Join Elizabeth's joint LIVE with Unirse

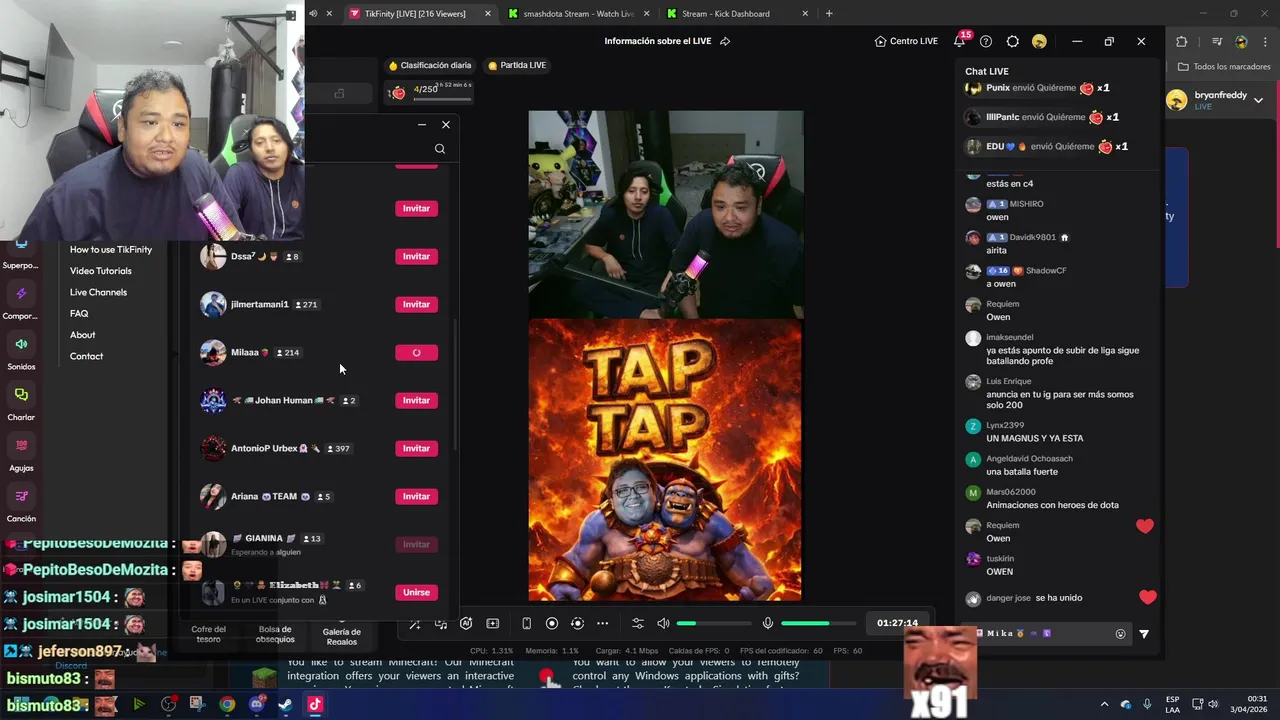(416, 592)
